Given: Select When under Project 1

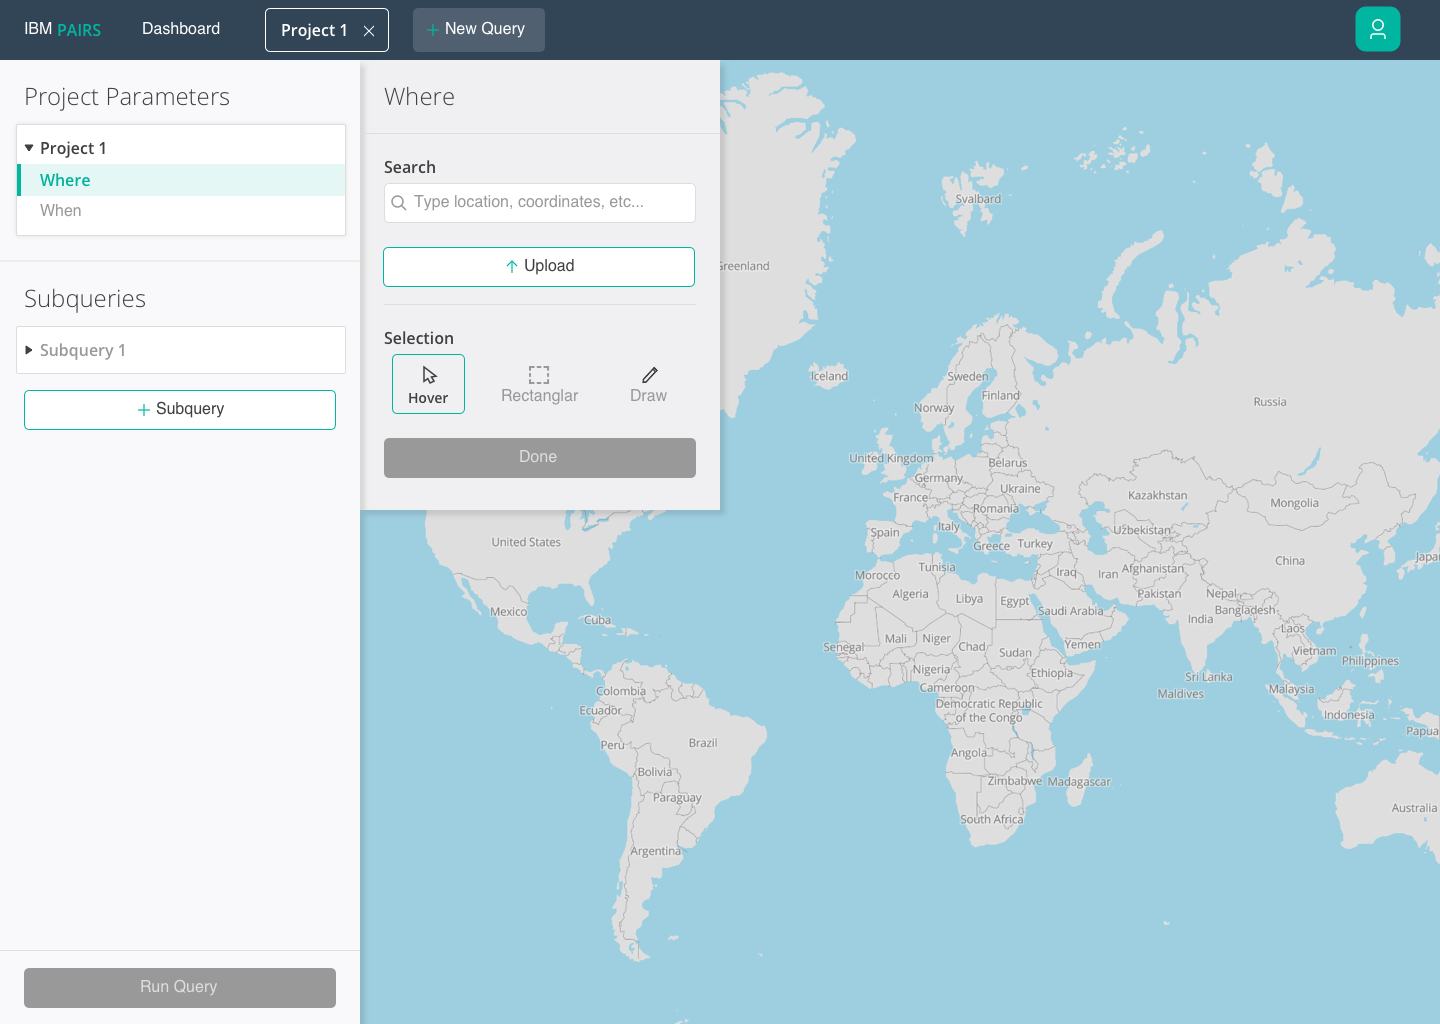Looking at the screenshot, I should tap(61, 210).
